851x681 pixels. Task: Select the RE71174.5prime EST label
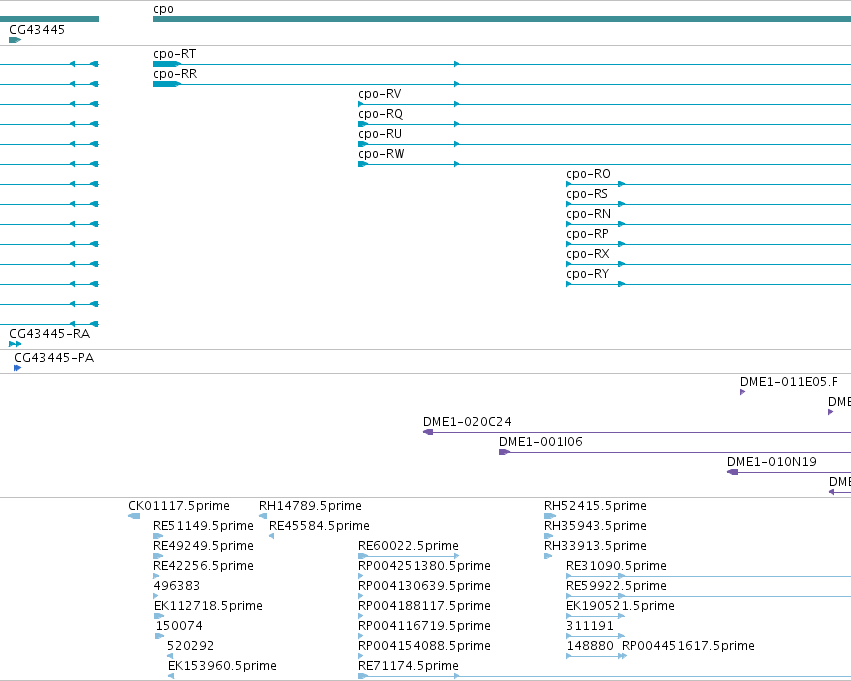point(409,666)
